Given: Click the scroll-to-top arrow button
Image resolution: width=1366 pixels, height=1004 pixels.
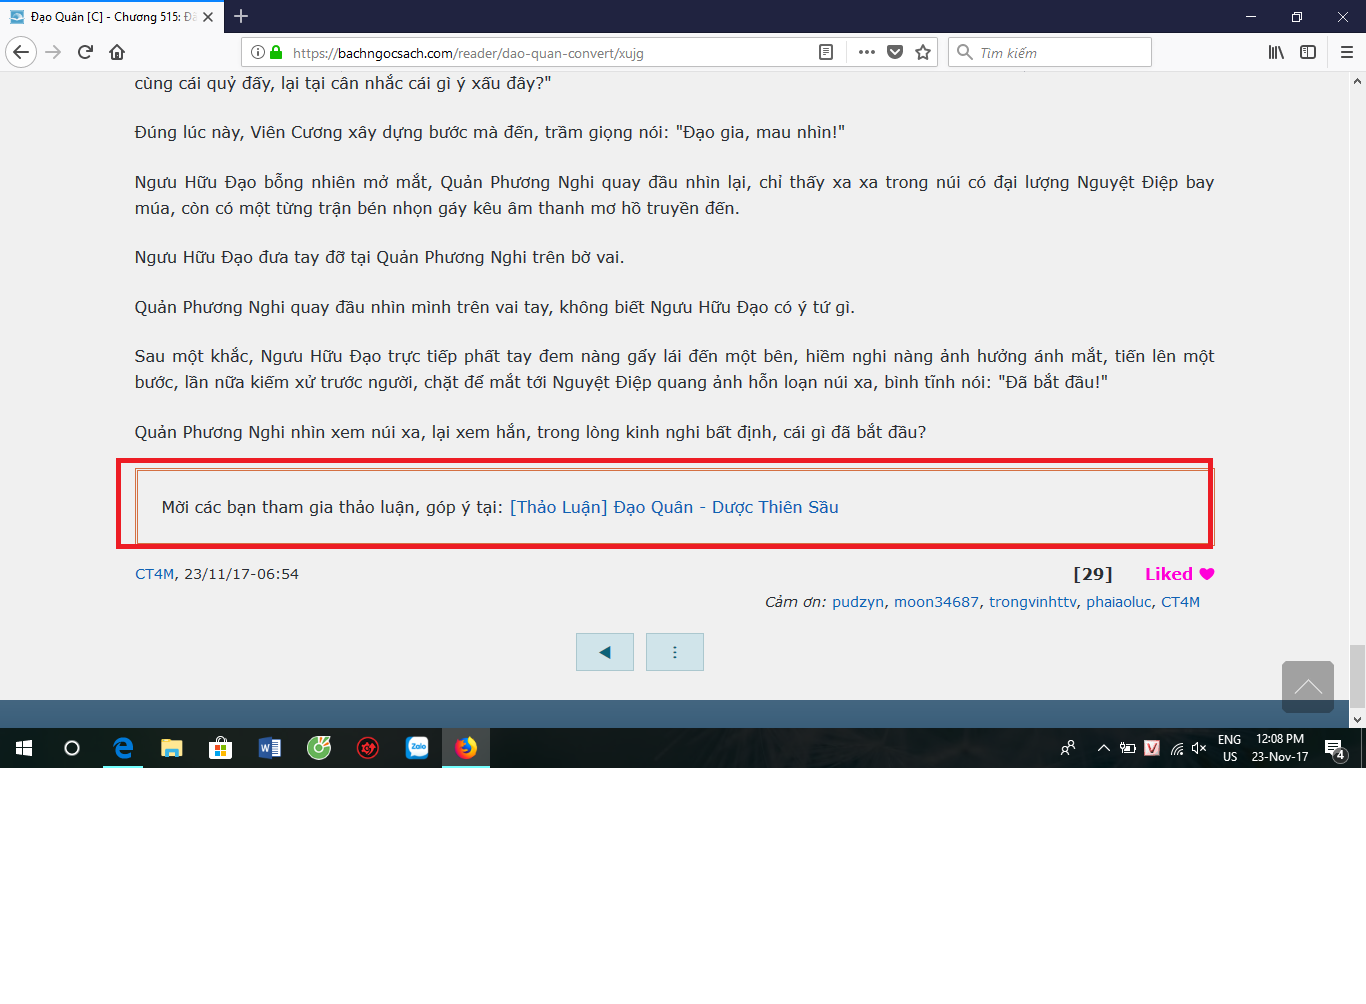Looking at the screenshot, I should coord(1307,686).
